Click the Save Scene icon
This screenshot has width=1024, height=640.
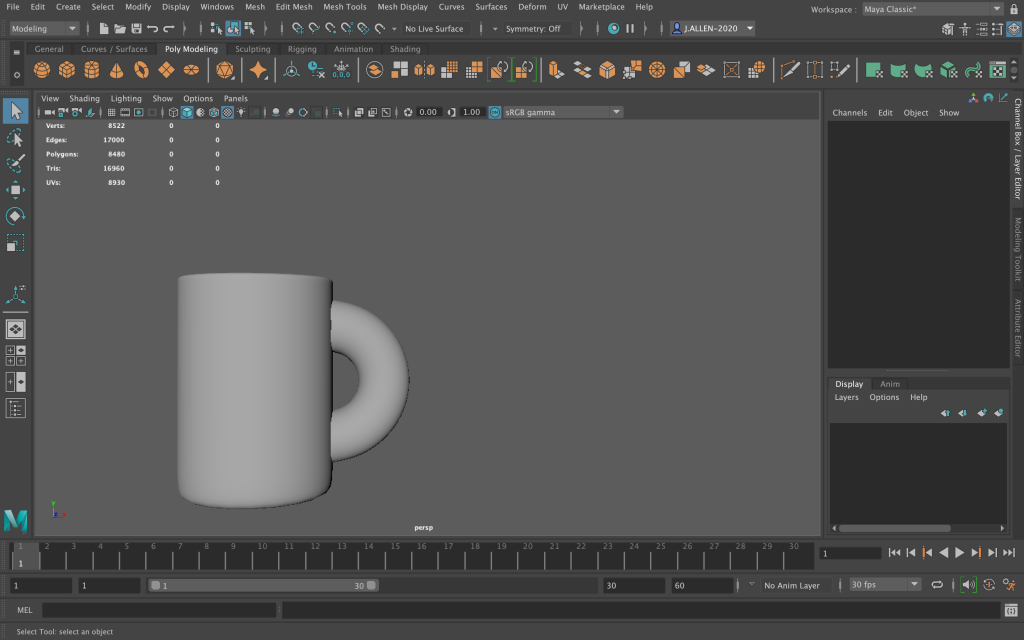click(x=136, y=29)
